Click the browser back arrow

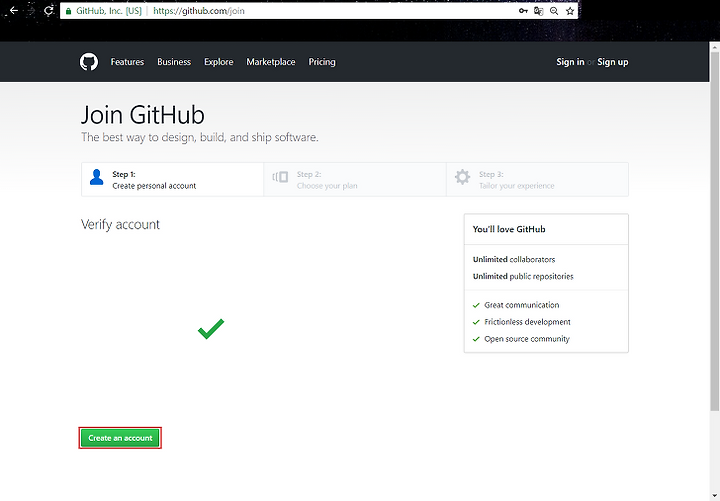tap(14, 10)
